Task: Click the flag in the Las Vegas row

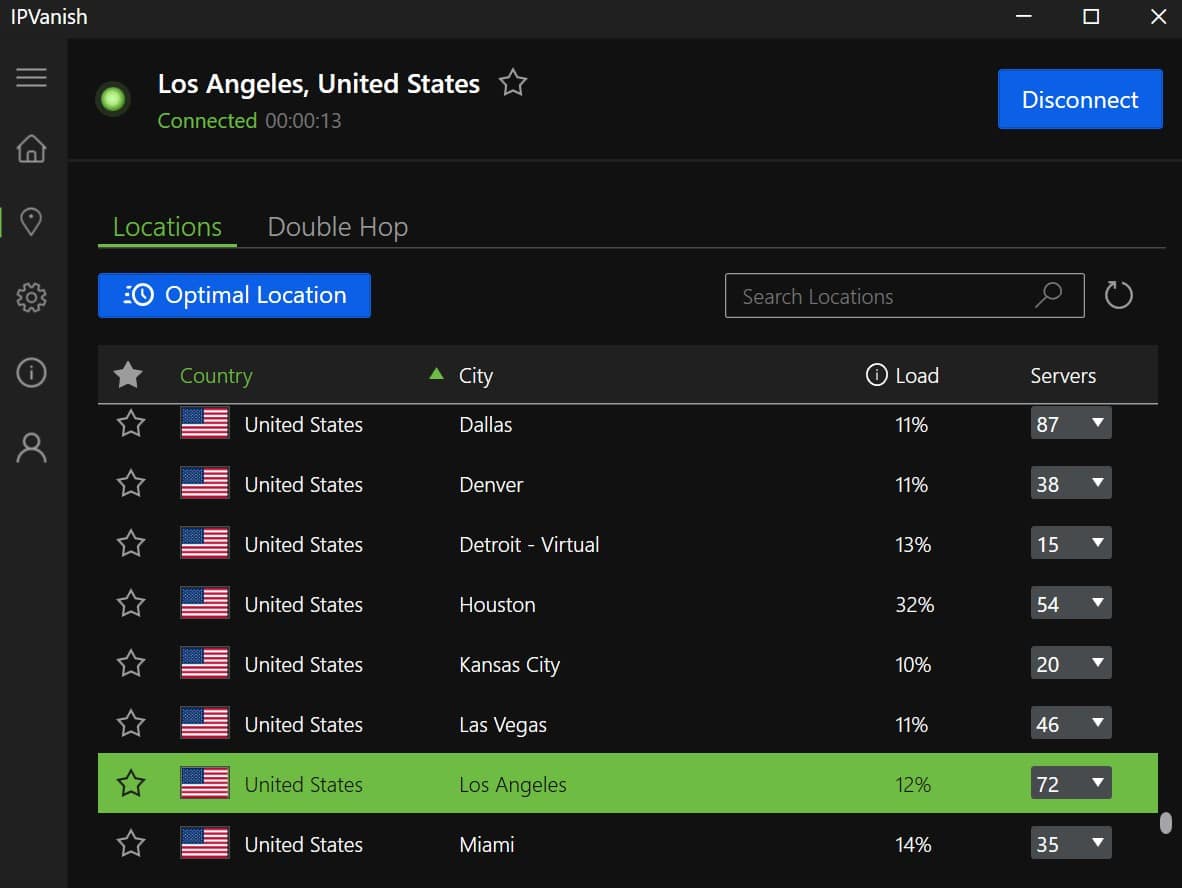Action: pyautogui.click(x=204, y=724)
